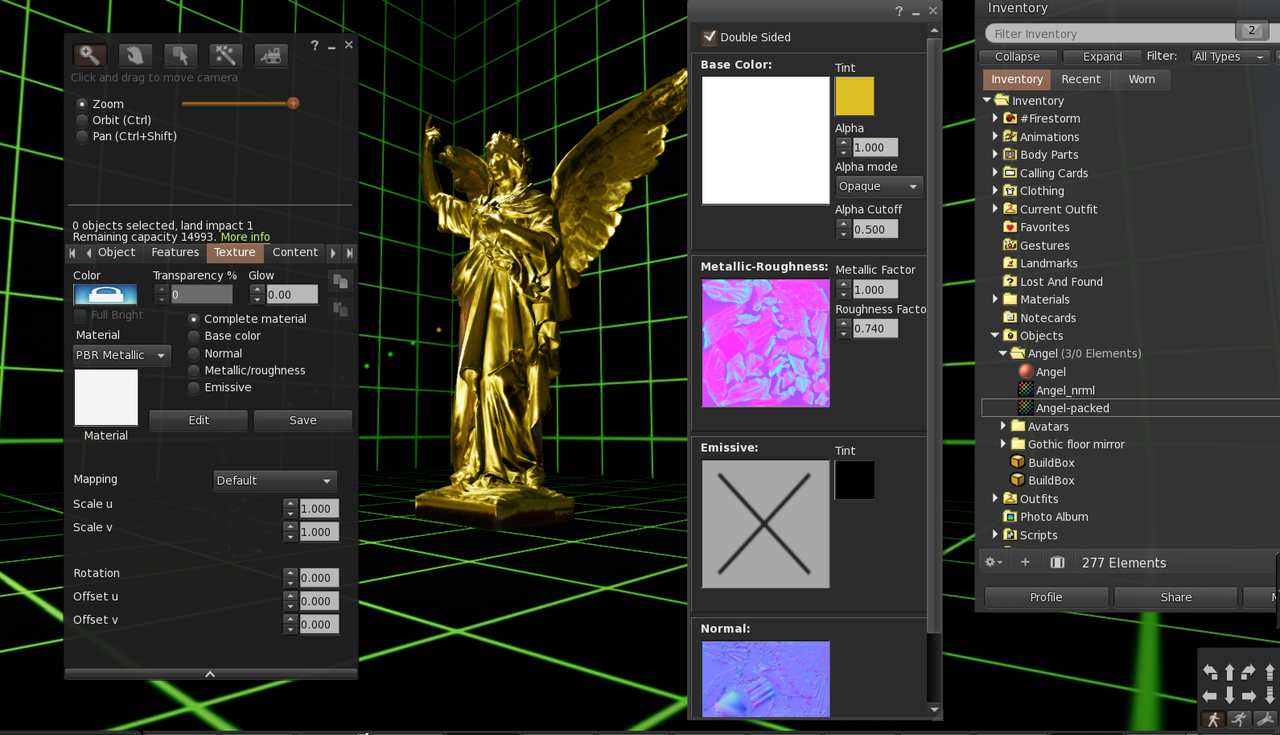1280x735 pixels.
Task: Click the strafe-left movement arrow
Action: click(1210, 695)
